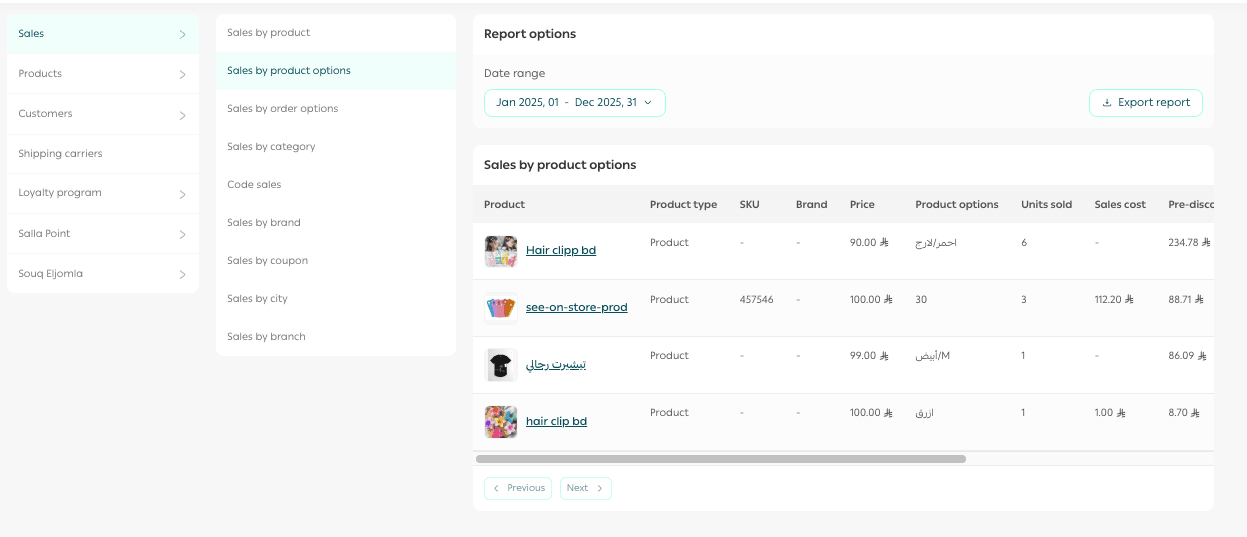Open the hair clip bd product link
The image size is (1247, 537).
(x=556, y=422)
